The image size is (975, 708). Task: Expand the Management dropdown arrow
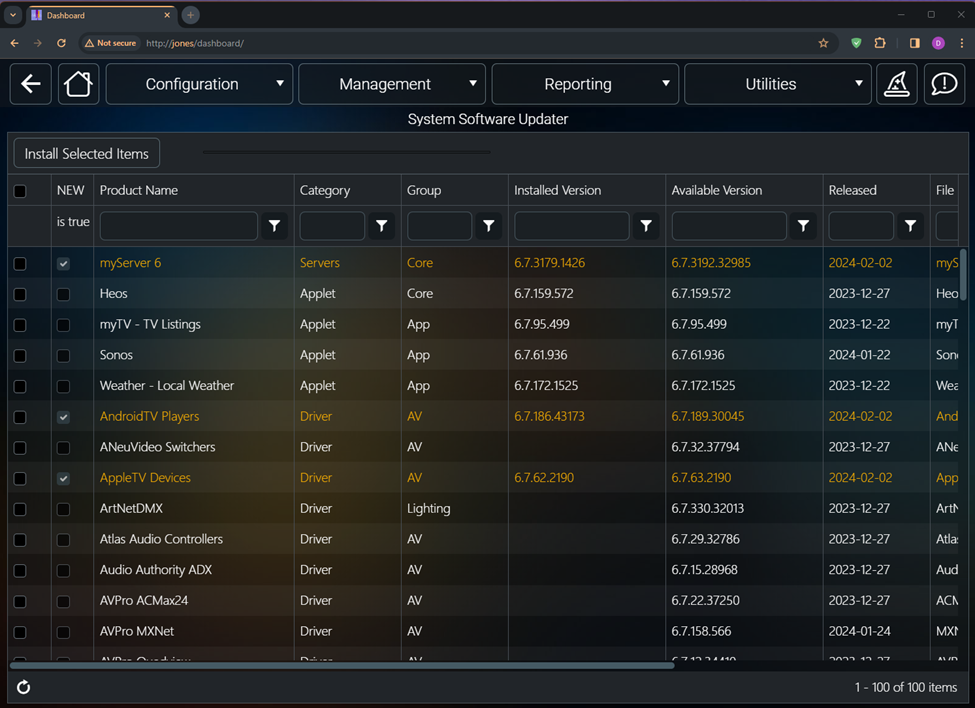point(473,83)
